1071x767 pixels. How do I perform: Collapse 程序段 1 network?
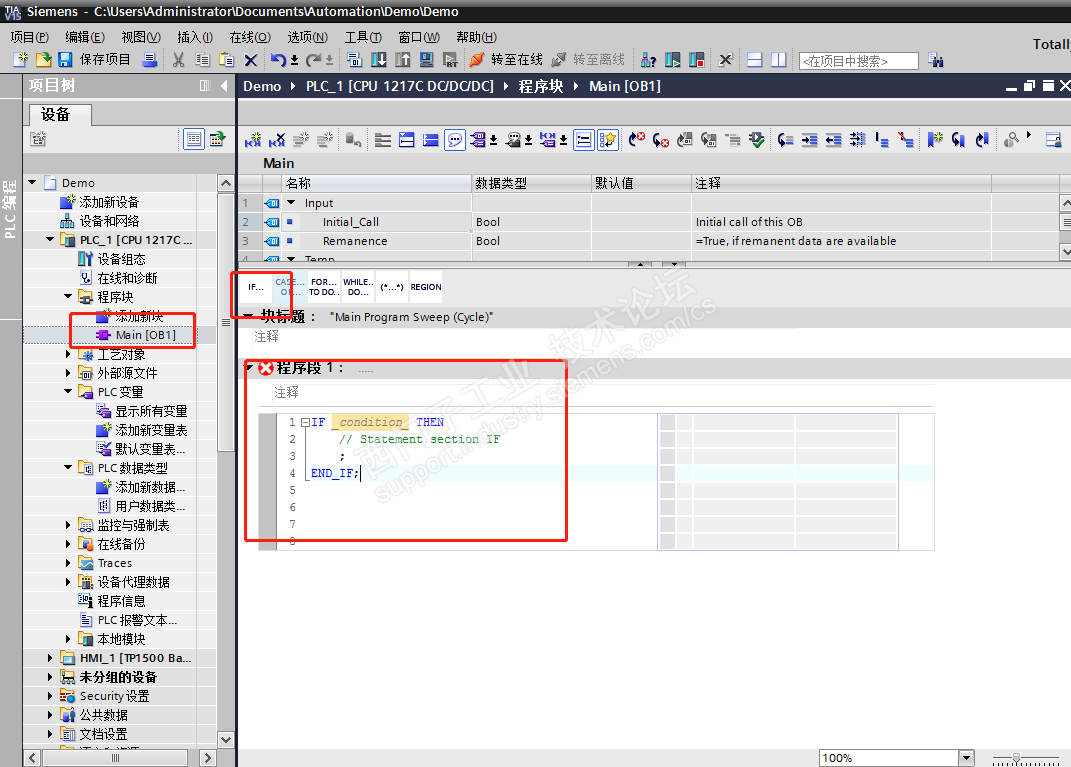pyautogui.click(x=249, y=367)
